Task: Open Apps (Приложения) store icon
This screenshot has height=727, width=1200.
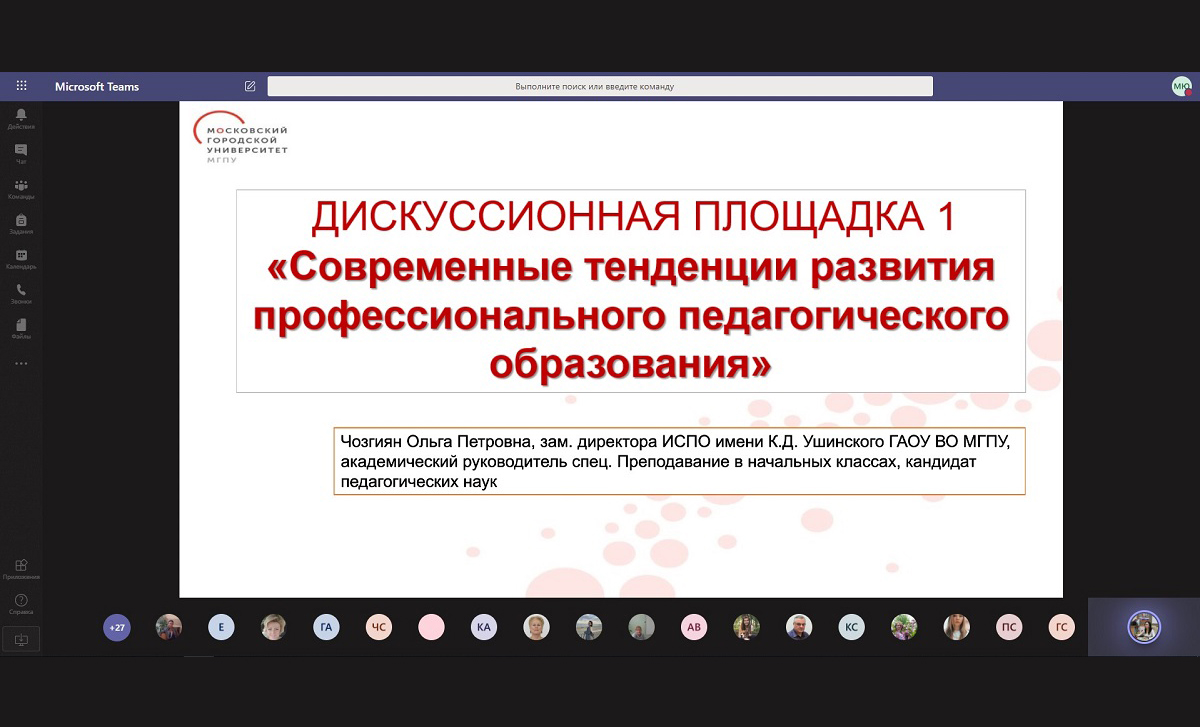Action: pos(21,567)
